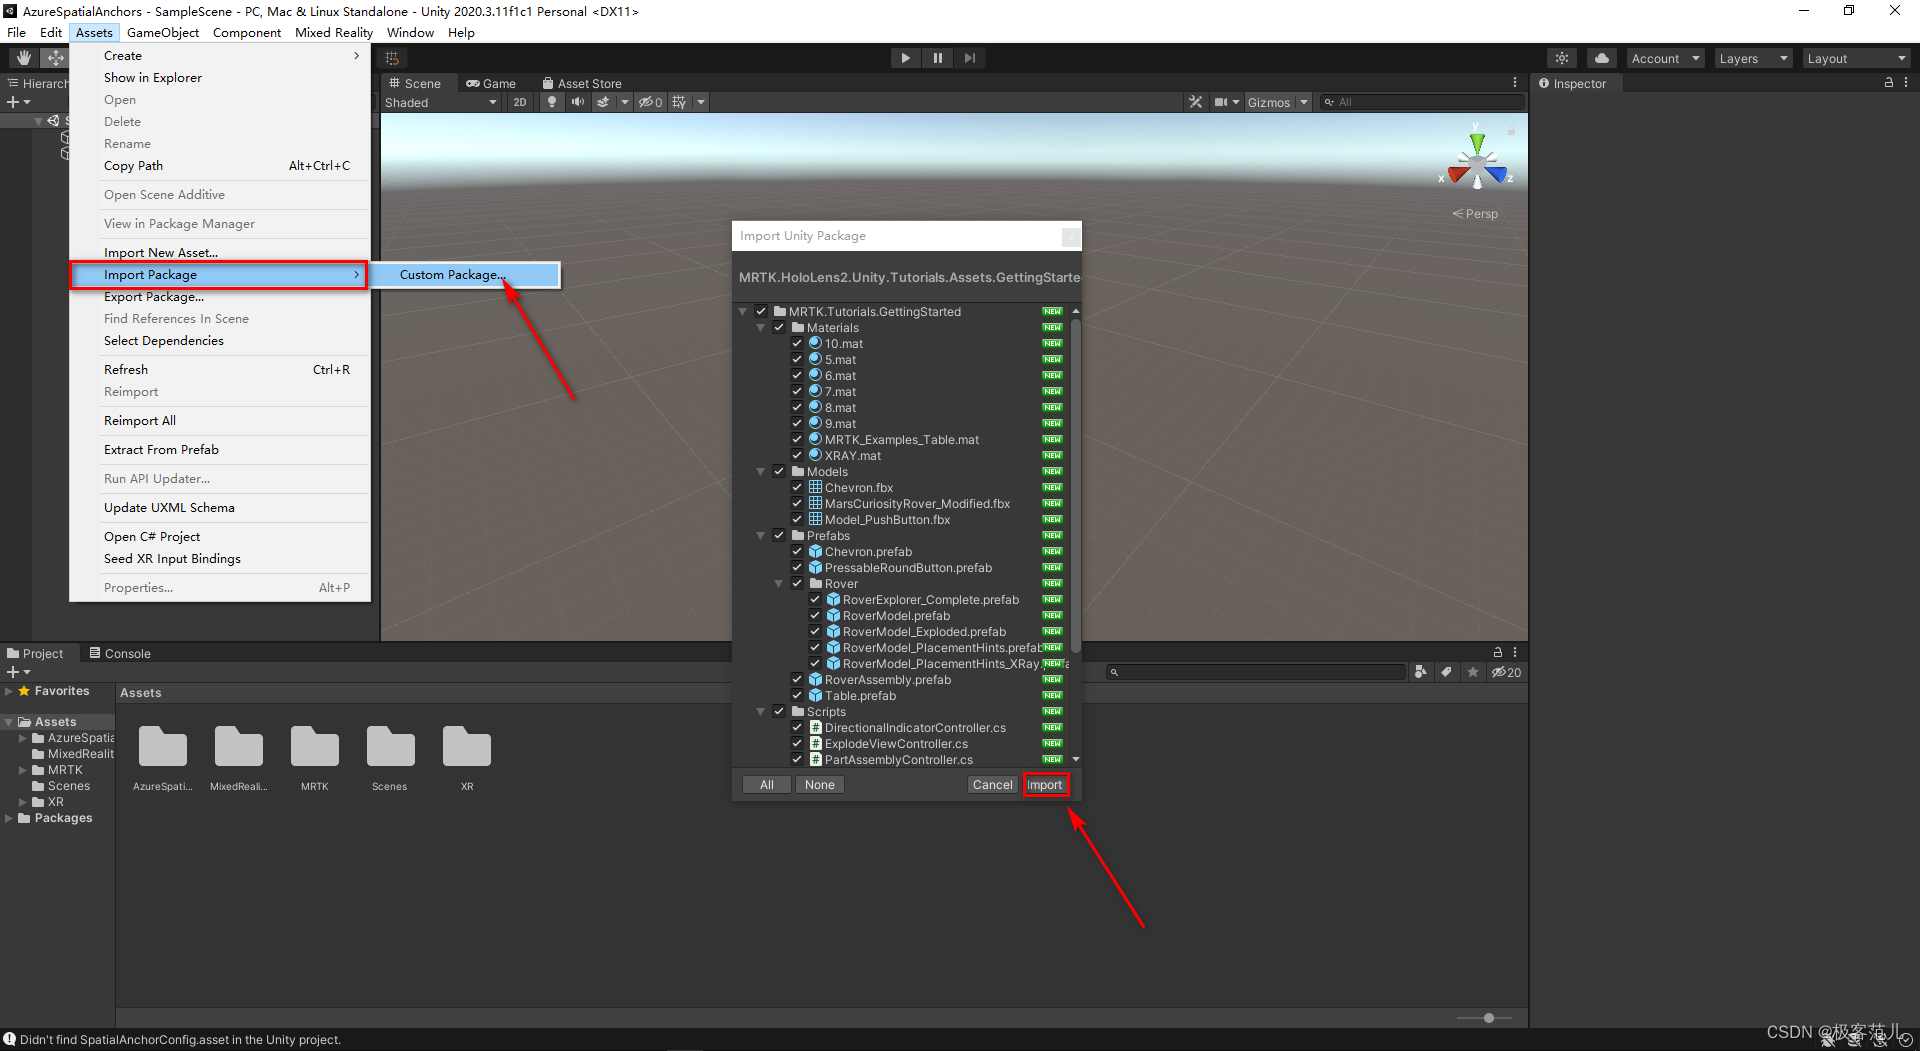
Task: Click the cloud services icon
Action: coord(1601,58)
